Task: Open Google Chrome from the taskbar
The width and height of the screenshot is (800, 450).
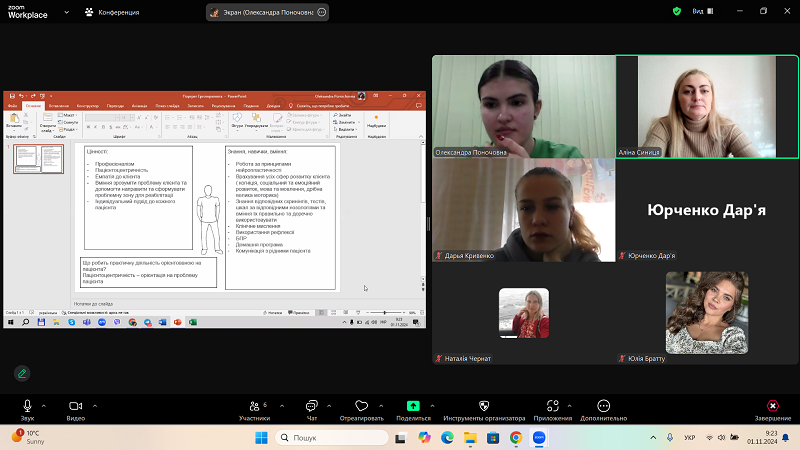Action: pyautogui.click(x=516, y=438)
